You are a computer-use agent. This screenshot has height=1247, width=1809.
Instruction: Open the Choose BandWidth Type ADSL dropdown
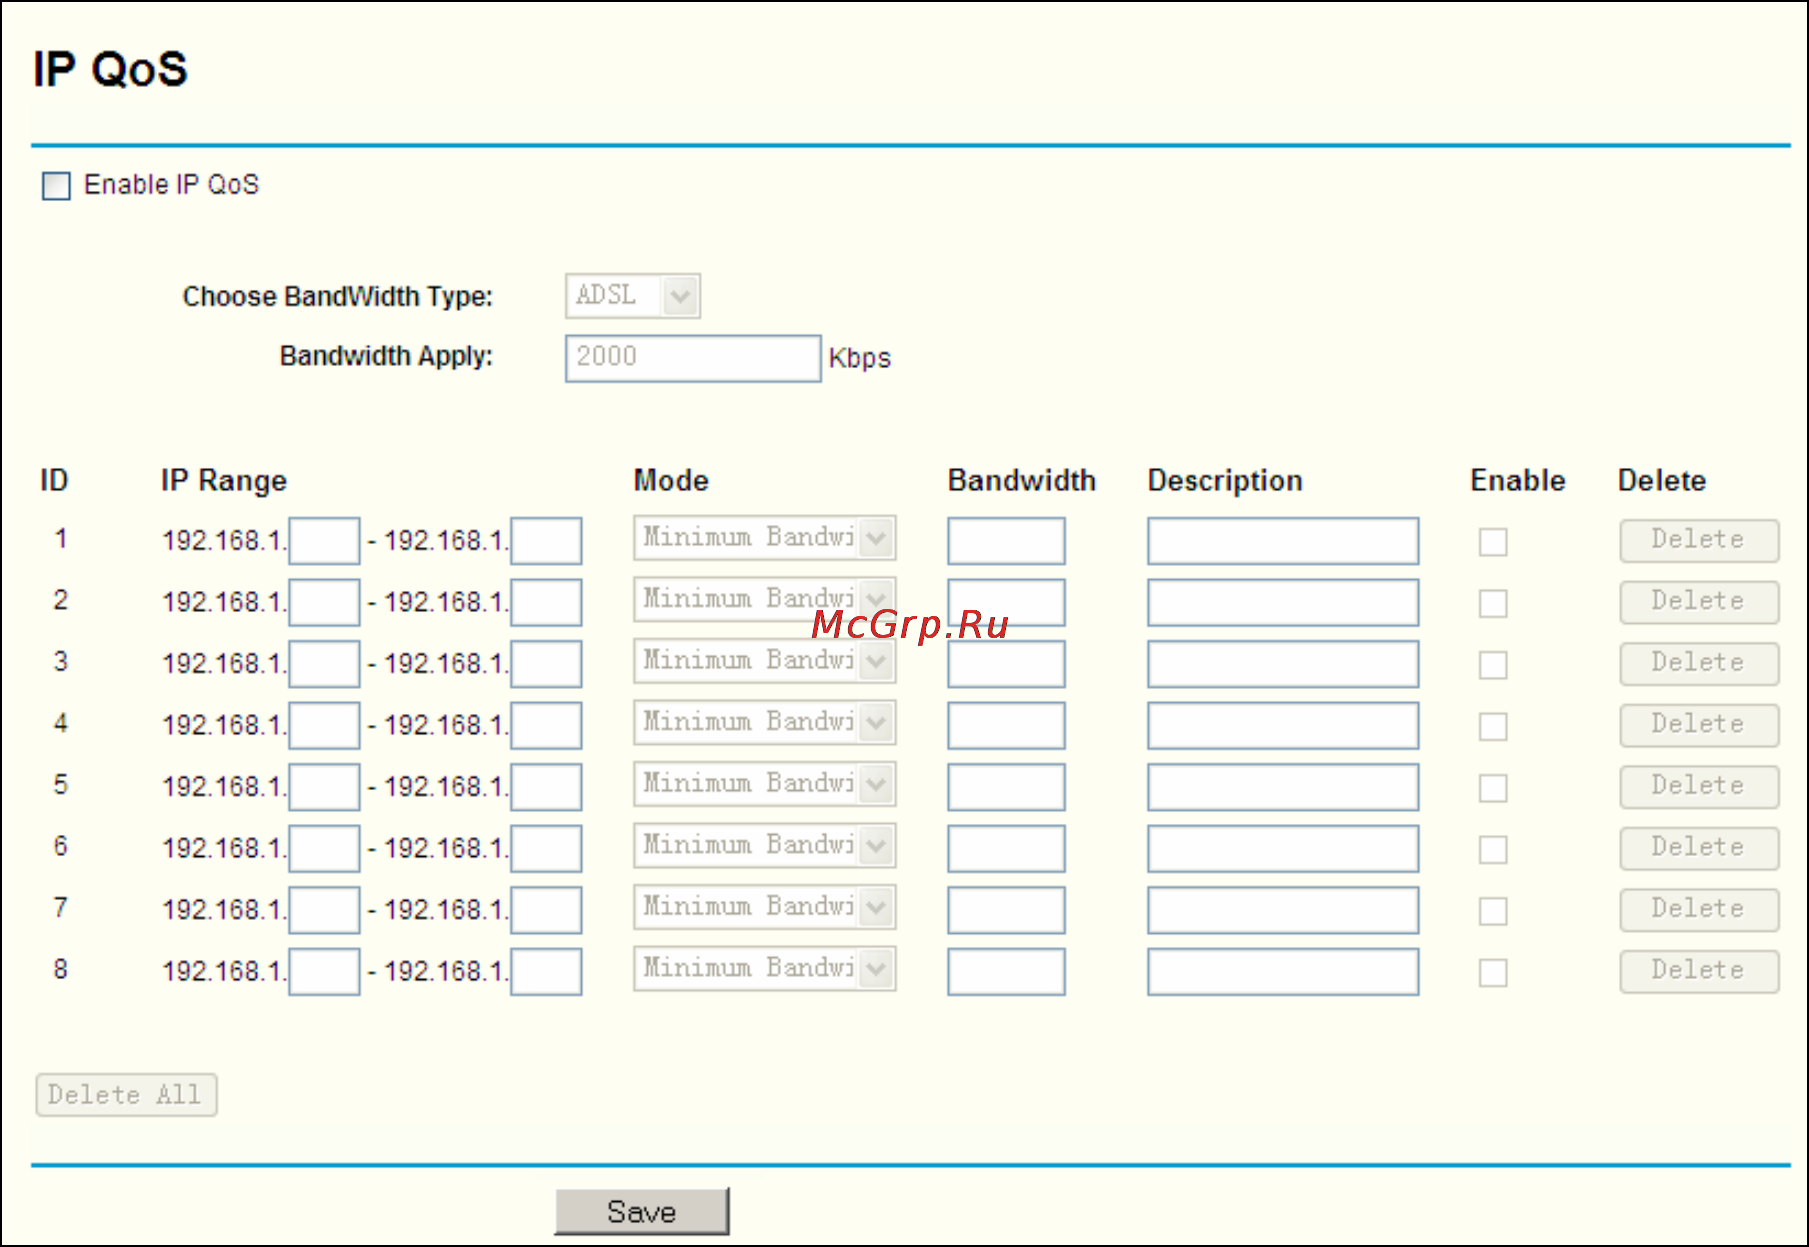633,296
